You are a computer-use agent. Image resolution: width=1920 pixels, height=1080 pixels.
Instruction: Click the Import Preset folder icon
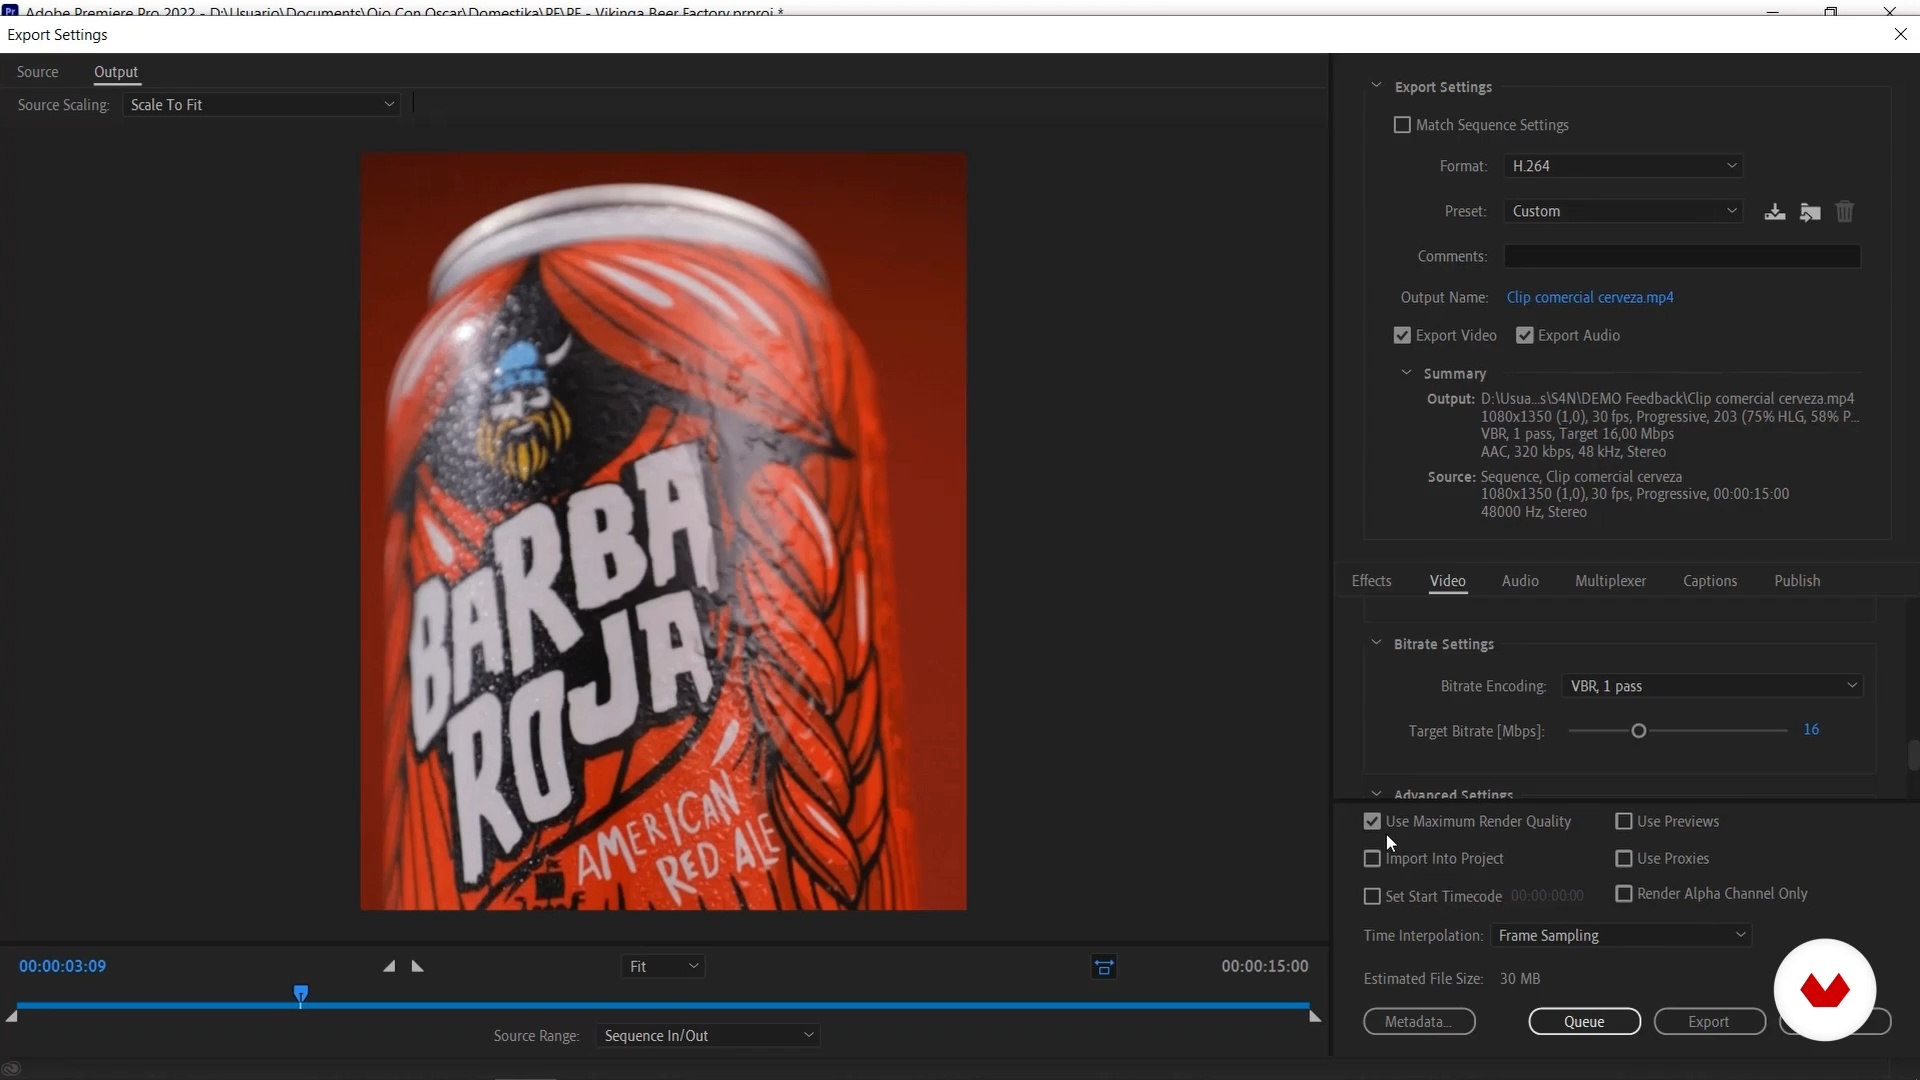click(1810, 212)
